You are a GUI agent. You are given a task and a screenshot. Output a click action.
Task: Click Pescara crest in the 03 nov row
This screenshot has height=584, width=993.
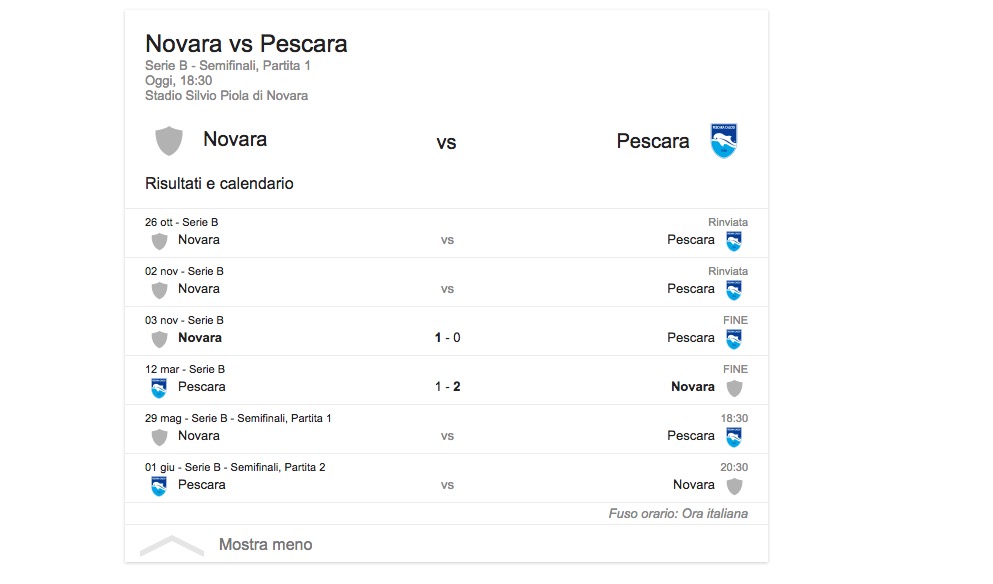pos(734,339)
